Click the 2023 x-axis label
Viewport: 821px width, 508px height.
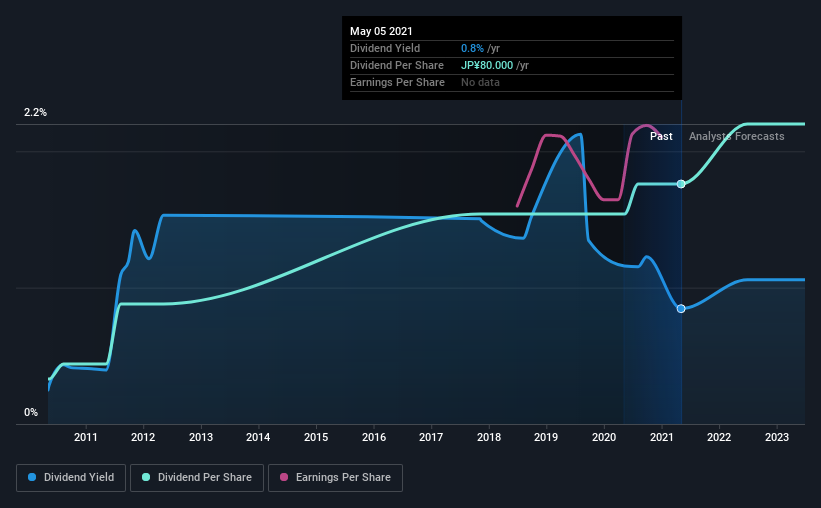(777, 437)
